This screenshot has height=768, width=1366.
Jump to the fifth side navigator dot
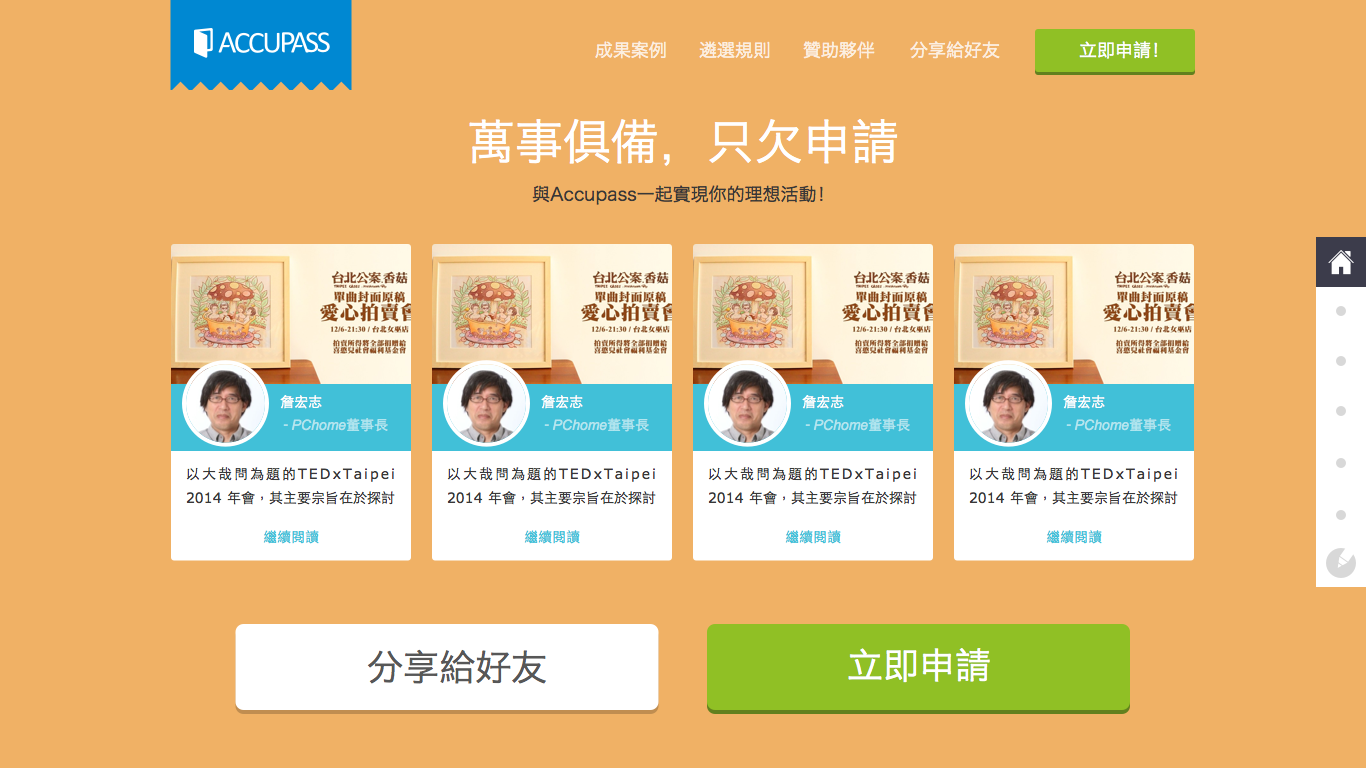(x=1341, y=515)
